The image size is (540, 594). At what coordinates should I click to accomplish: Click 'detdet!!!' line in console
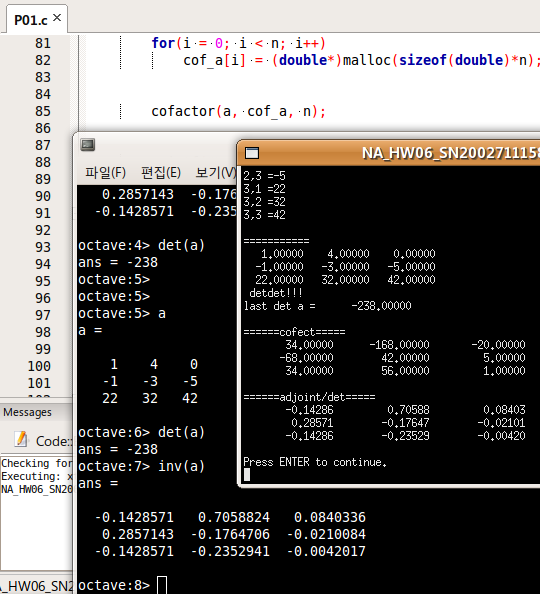[276, 293]
